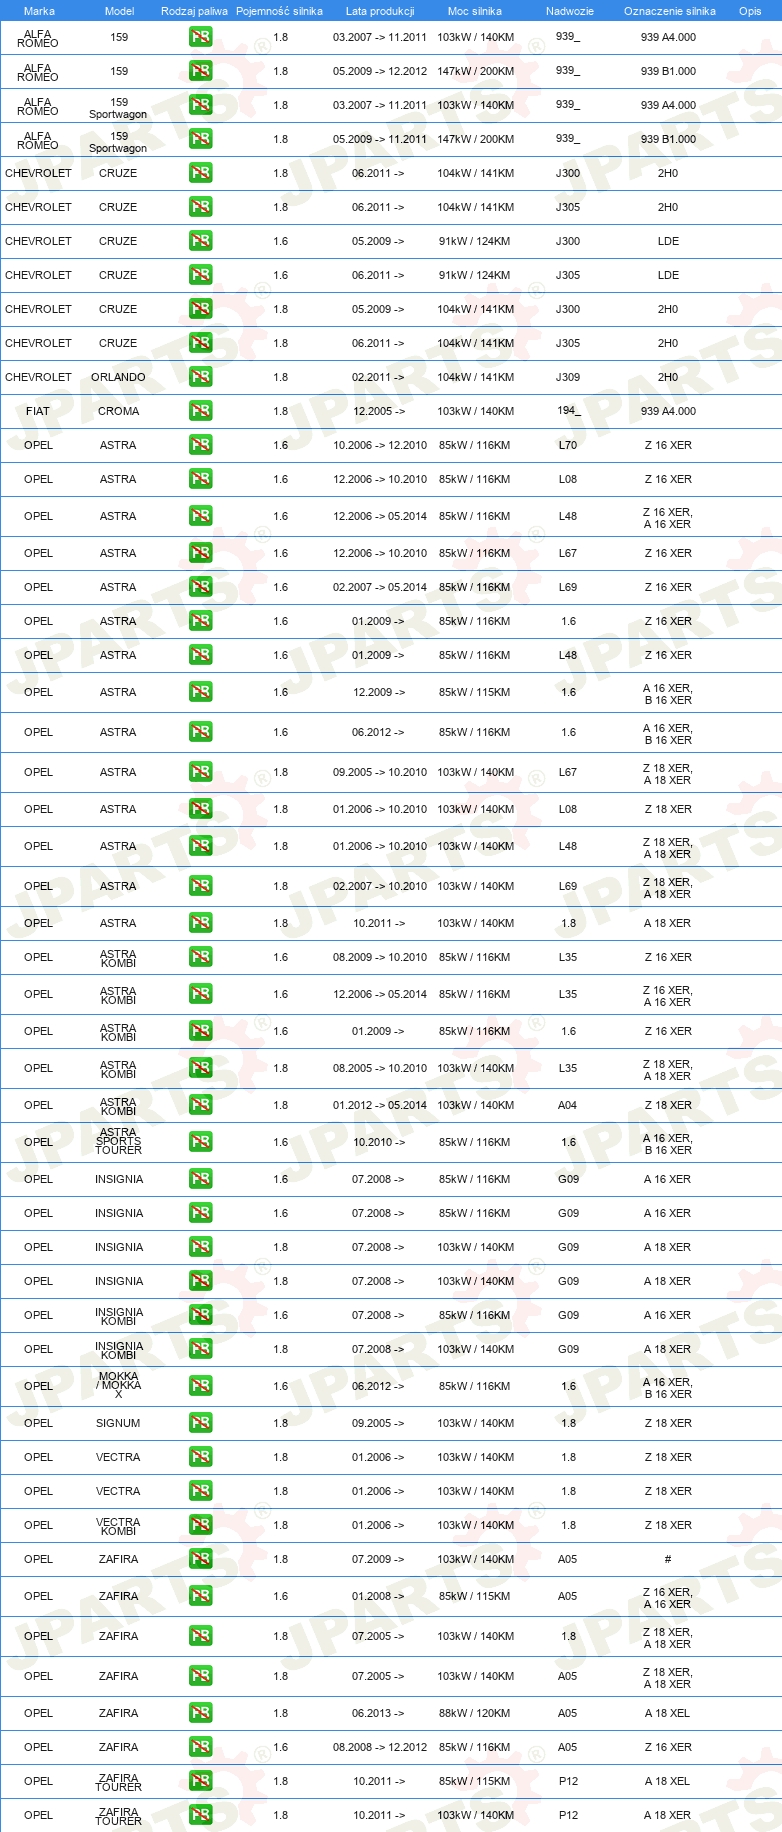The image size is (782, 1832).
Task: Click fuel icon in Vectra Kombi row
Action: [x=200, y=1525]
